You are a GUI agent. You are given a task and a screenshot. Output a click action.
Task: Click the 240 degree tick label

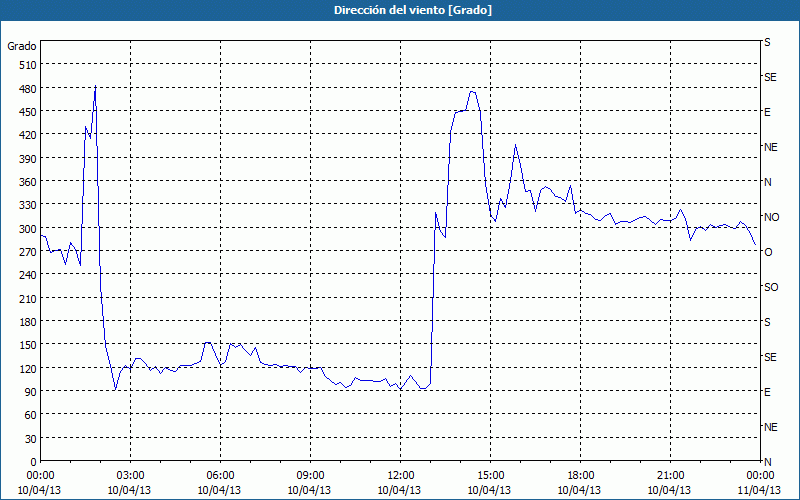[x=29, y=275]
